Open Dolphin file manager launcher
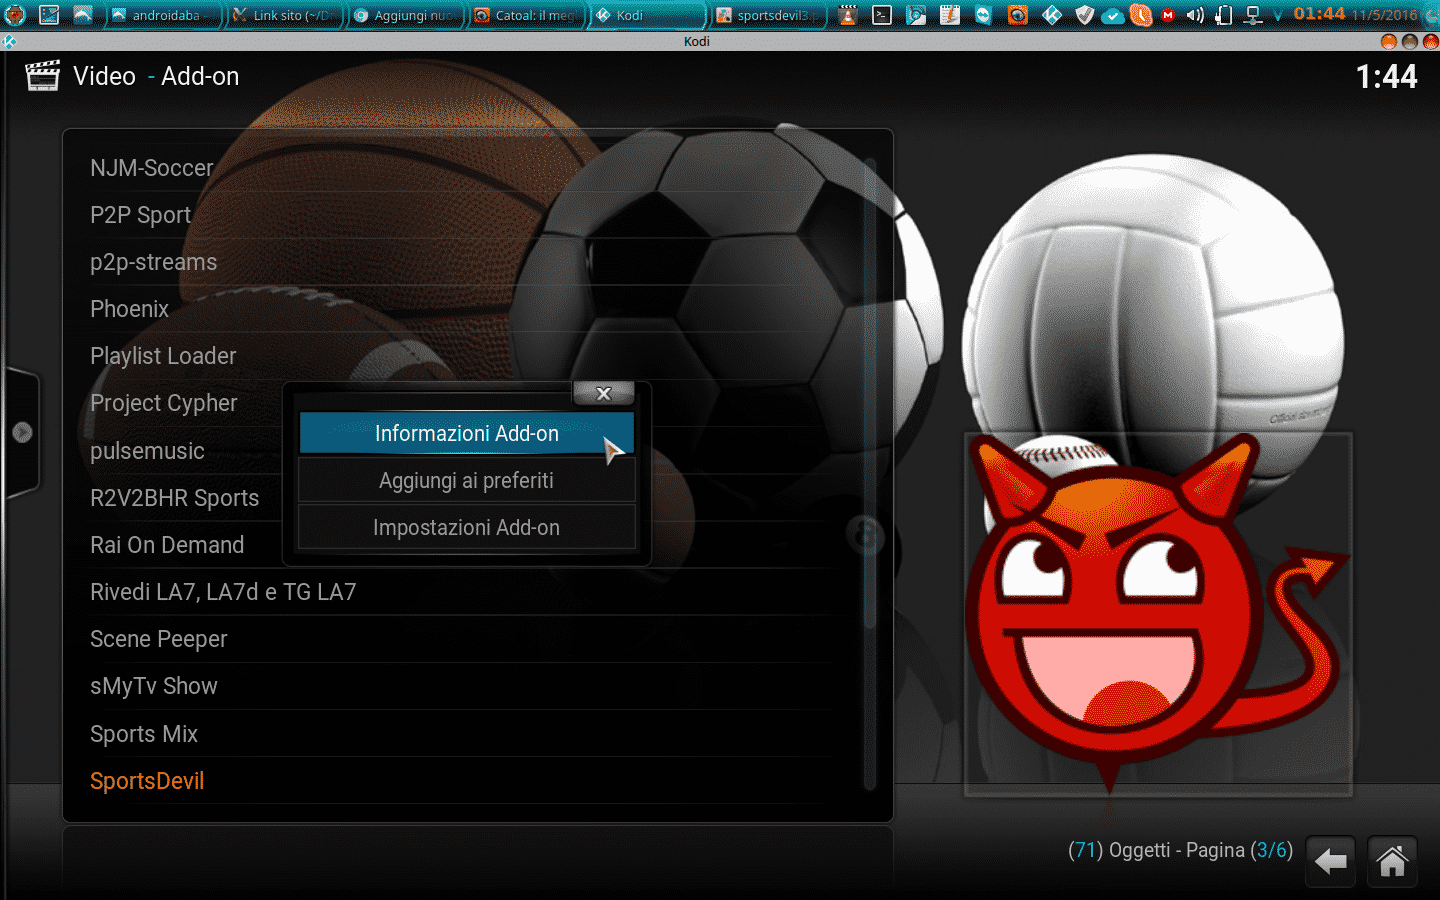Viewport: 1440px width, 900px height. pos(83,15)
